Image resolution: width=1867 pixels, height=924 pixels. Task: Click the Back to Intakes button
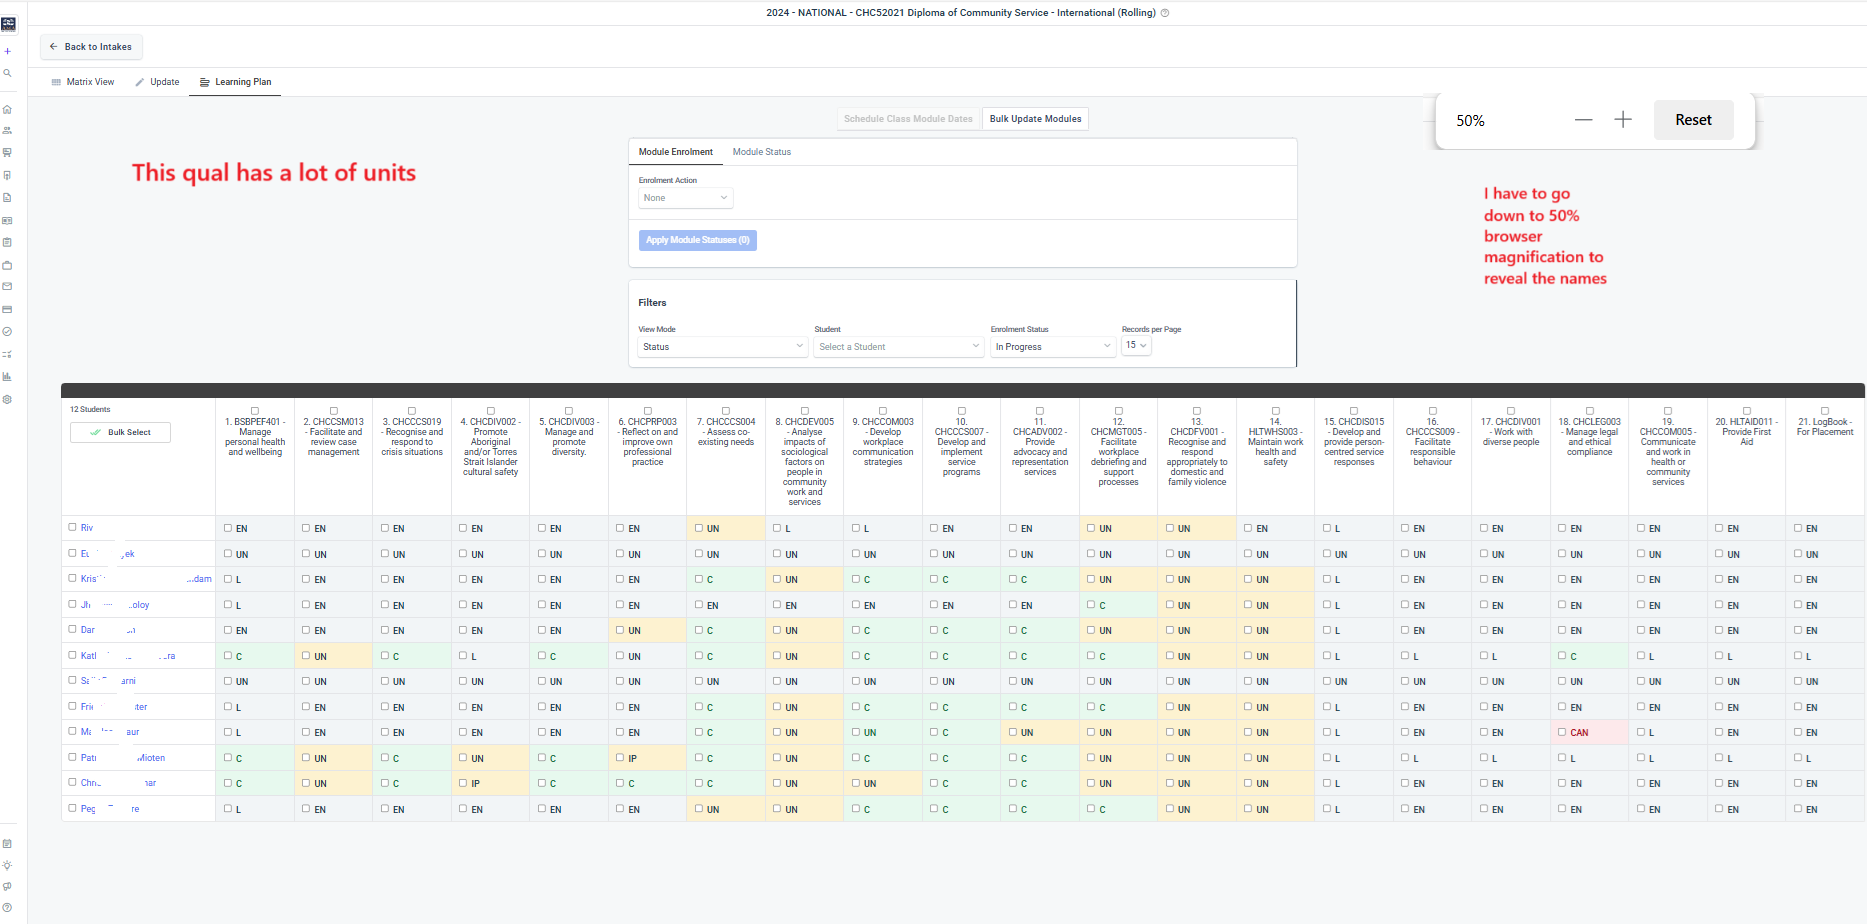[x=91, y=47]
